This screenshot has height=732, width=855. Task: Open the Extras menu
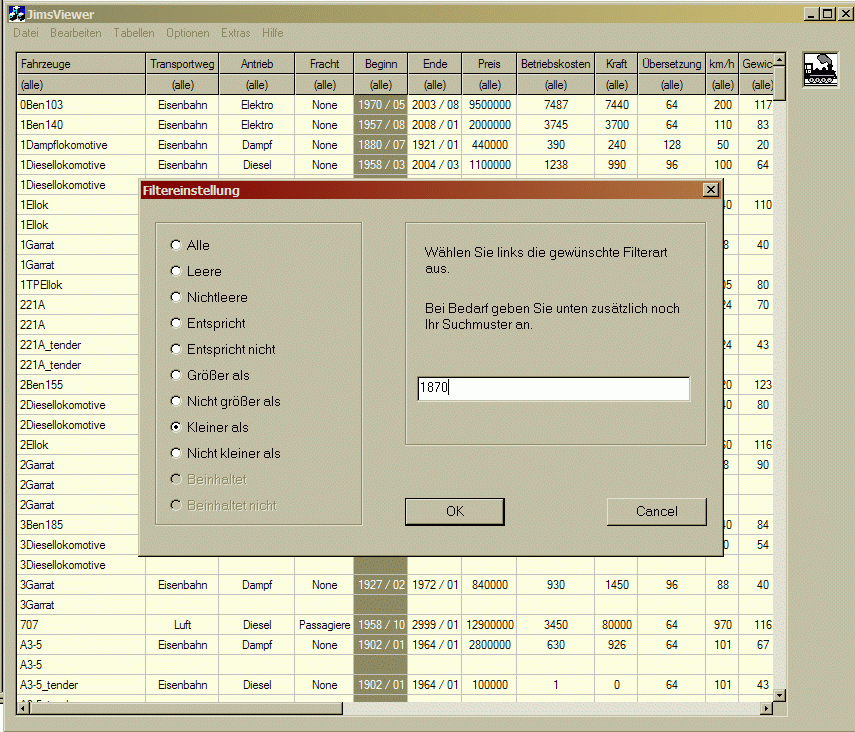pos(236,33)
